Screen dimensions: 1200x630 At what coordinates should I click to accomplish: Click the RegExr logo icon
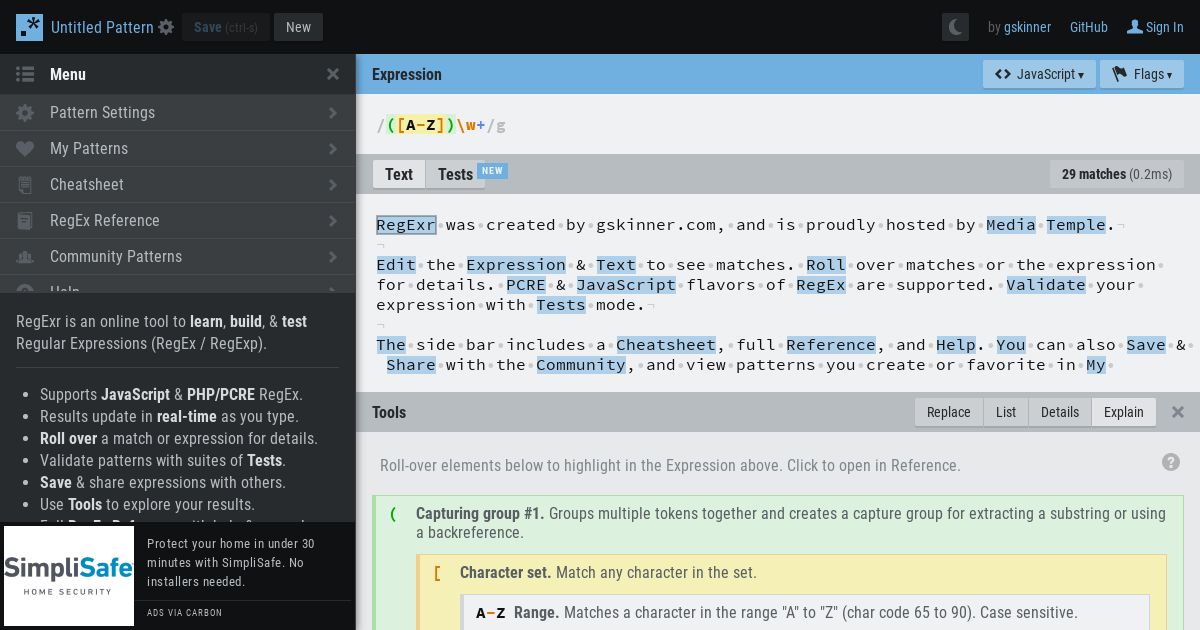[29, 27]
